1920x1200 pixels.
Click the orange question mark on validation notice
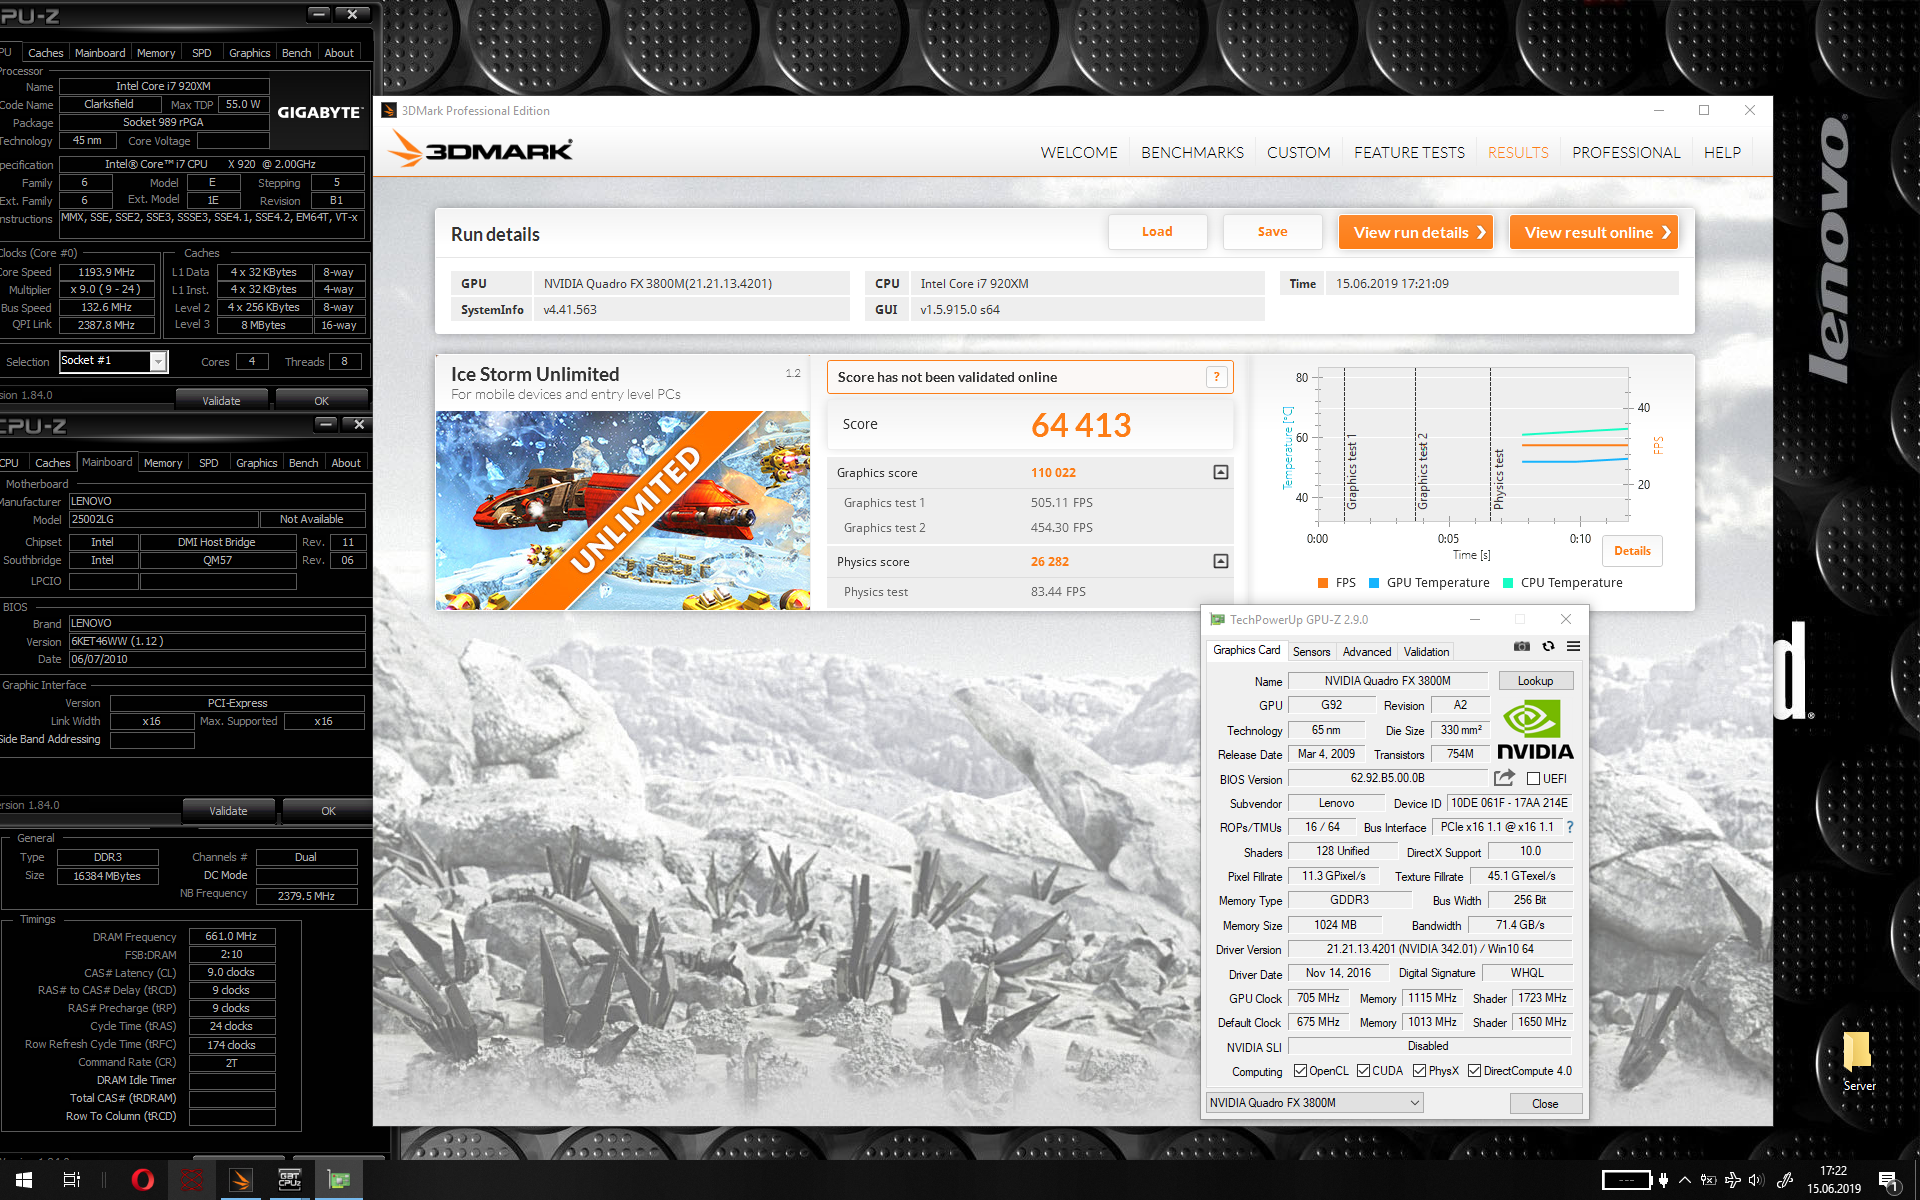[1216, 377]
